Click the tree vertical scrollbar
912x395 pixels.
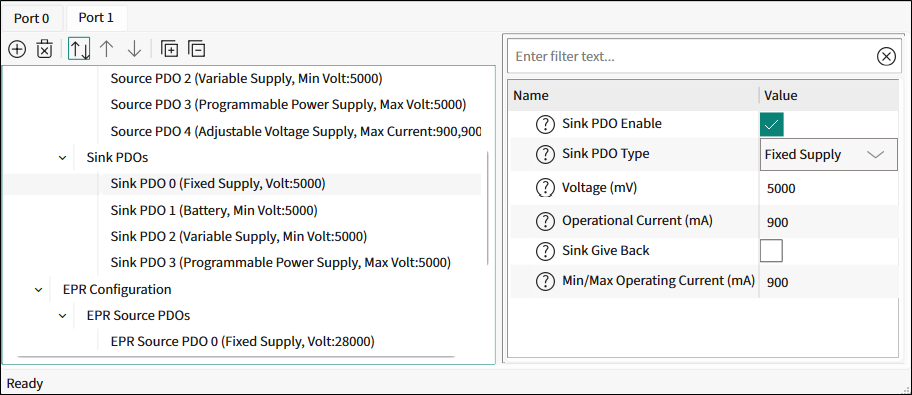click(x=487, y=208)
